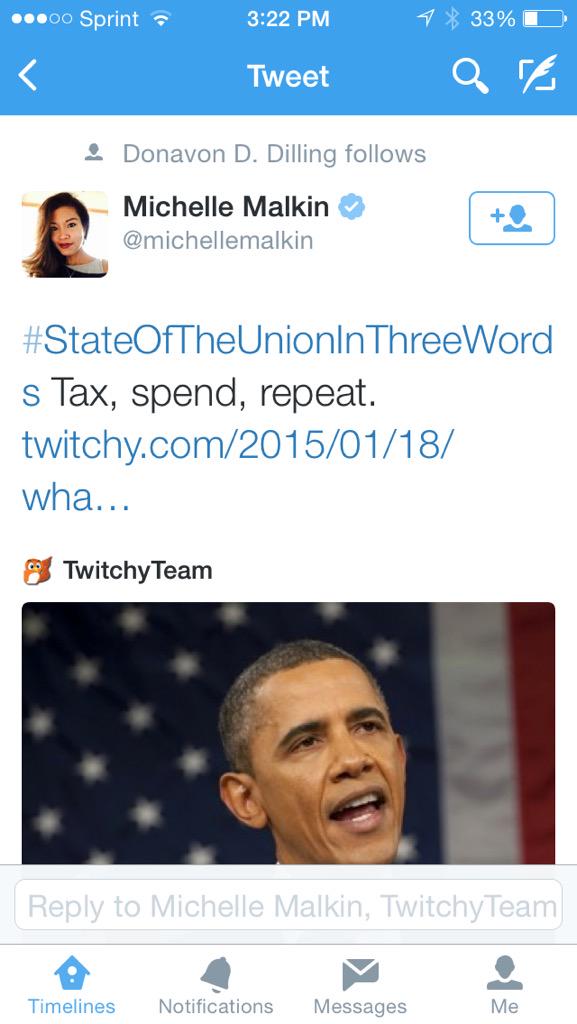
Task: Tap the Michelle Malkin display name
Action: click(x=226, y=207)
